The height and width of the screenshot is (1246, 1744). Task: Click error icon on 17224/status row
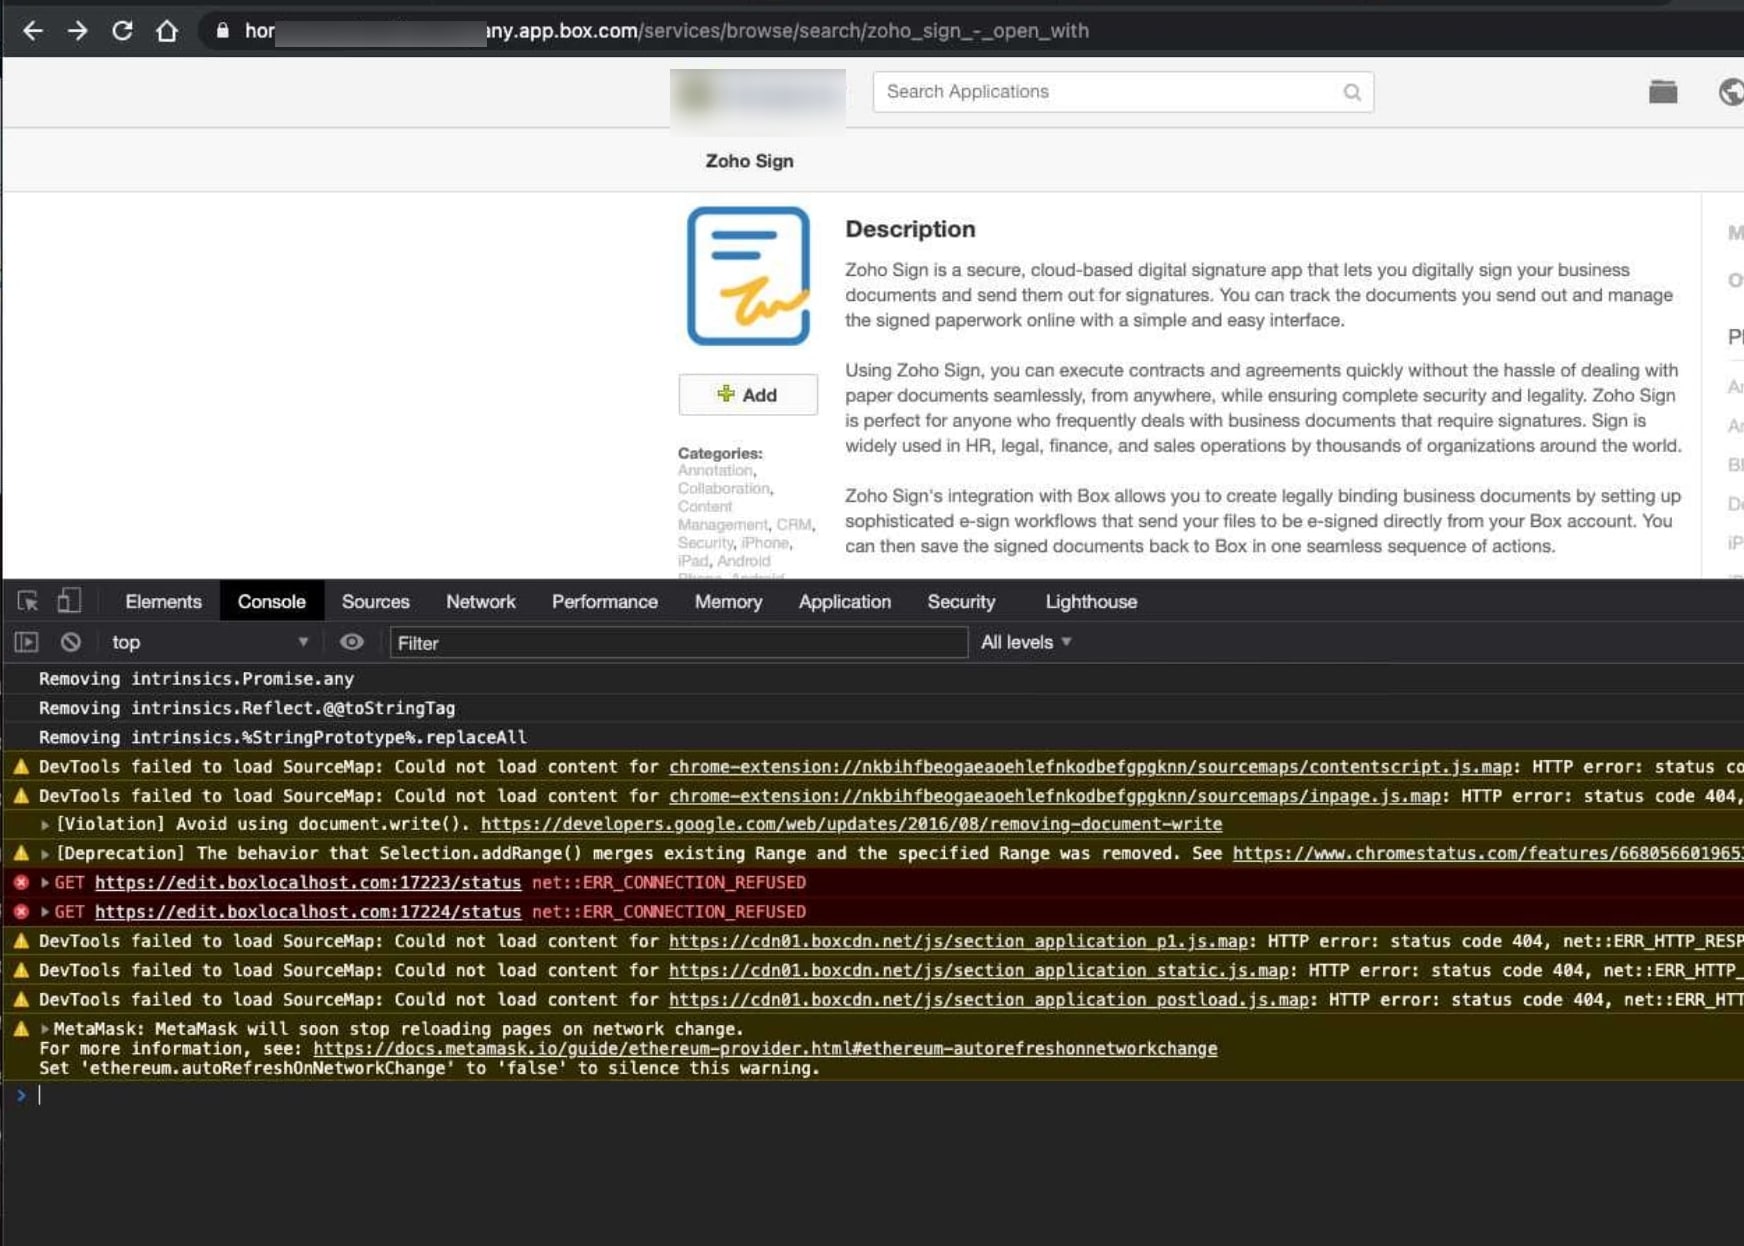(x=21, y=912)
